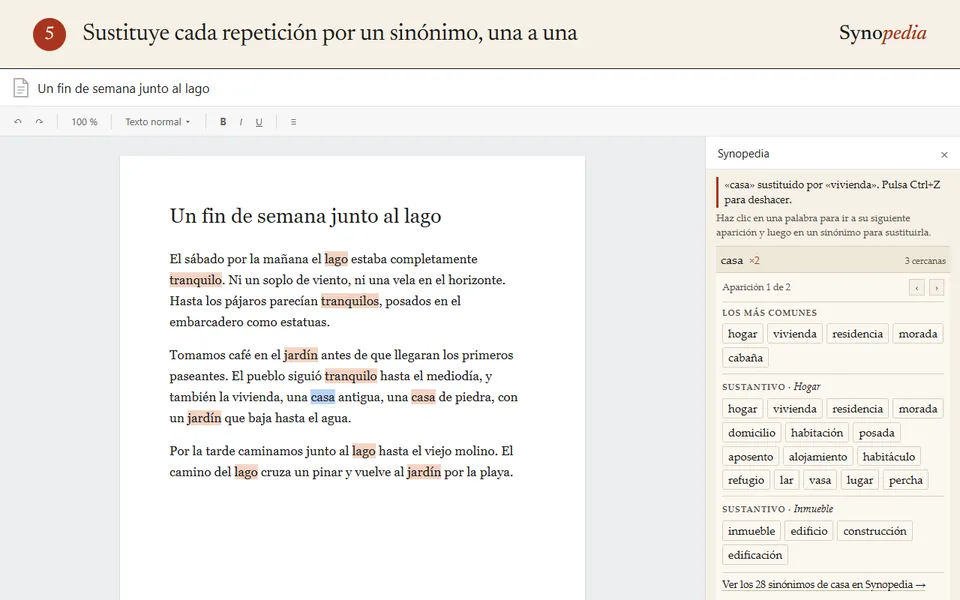Viewport: 960px width, 600px height.
Task: Pick the synonym refugio
Action: click(746, 480)
